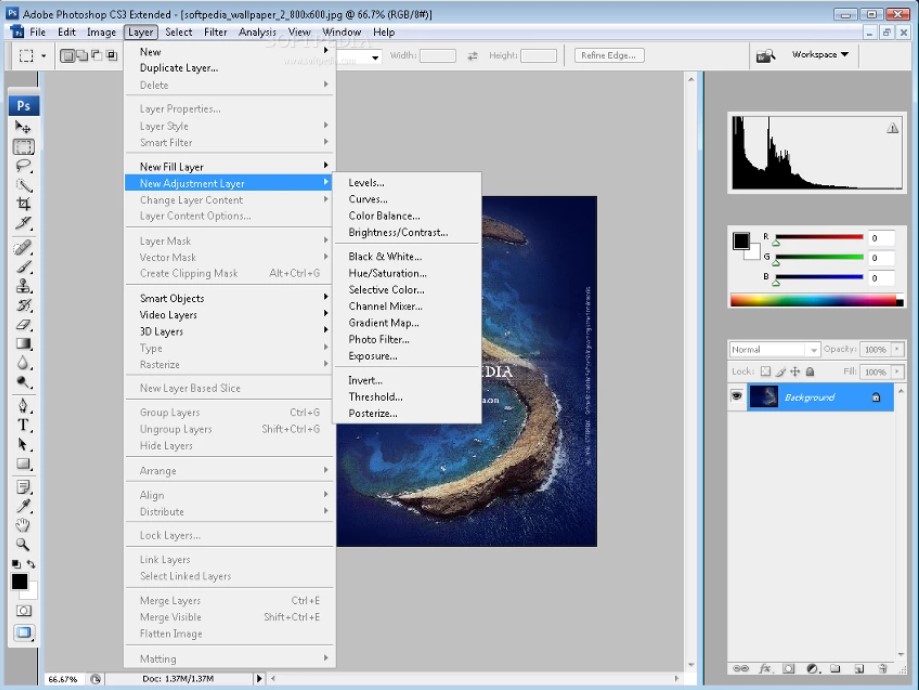
Task: Hide the Background layer visibility eye
Action: coord(736,396)
